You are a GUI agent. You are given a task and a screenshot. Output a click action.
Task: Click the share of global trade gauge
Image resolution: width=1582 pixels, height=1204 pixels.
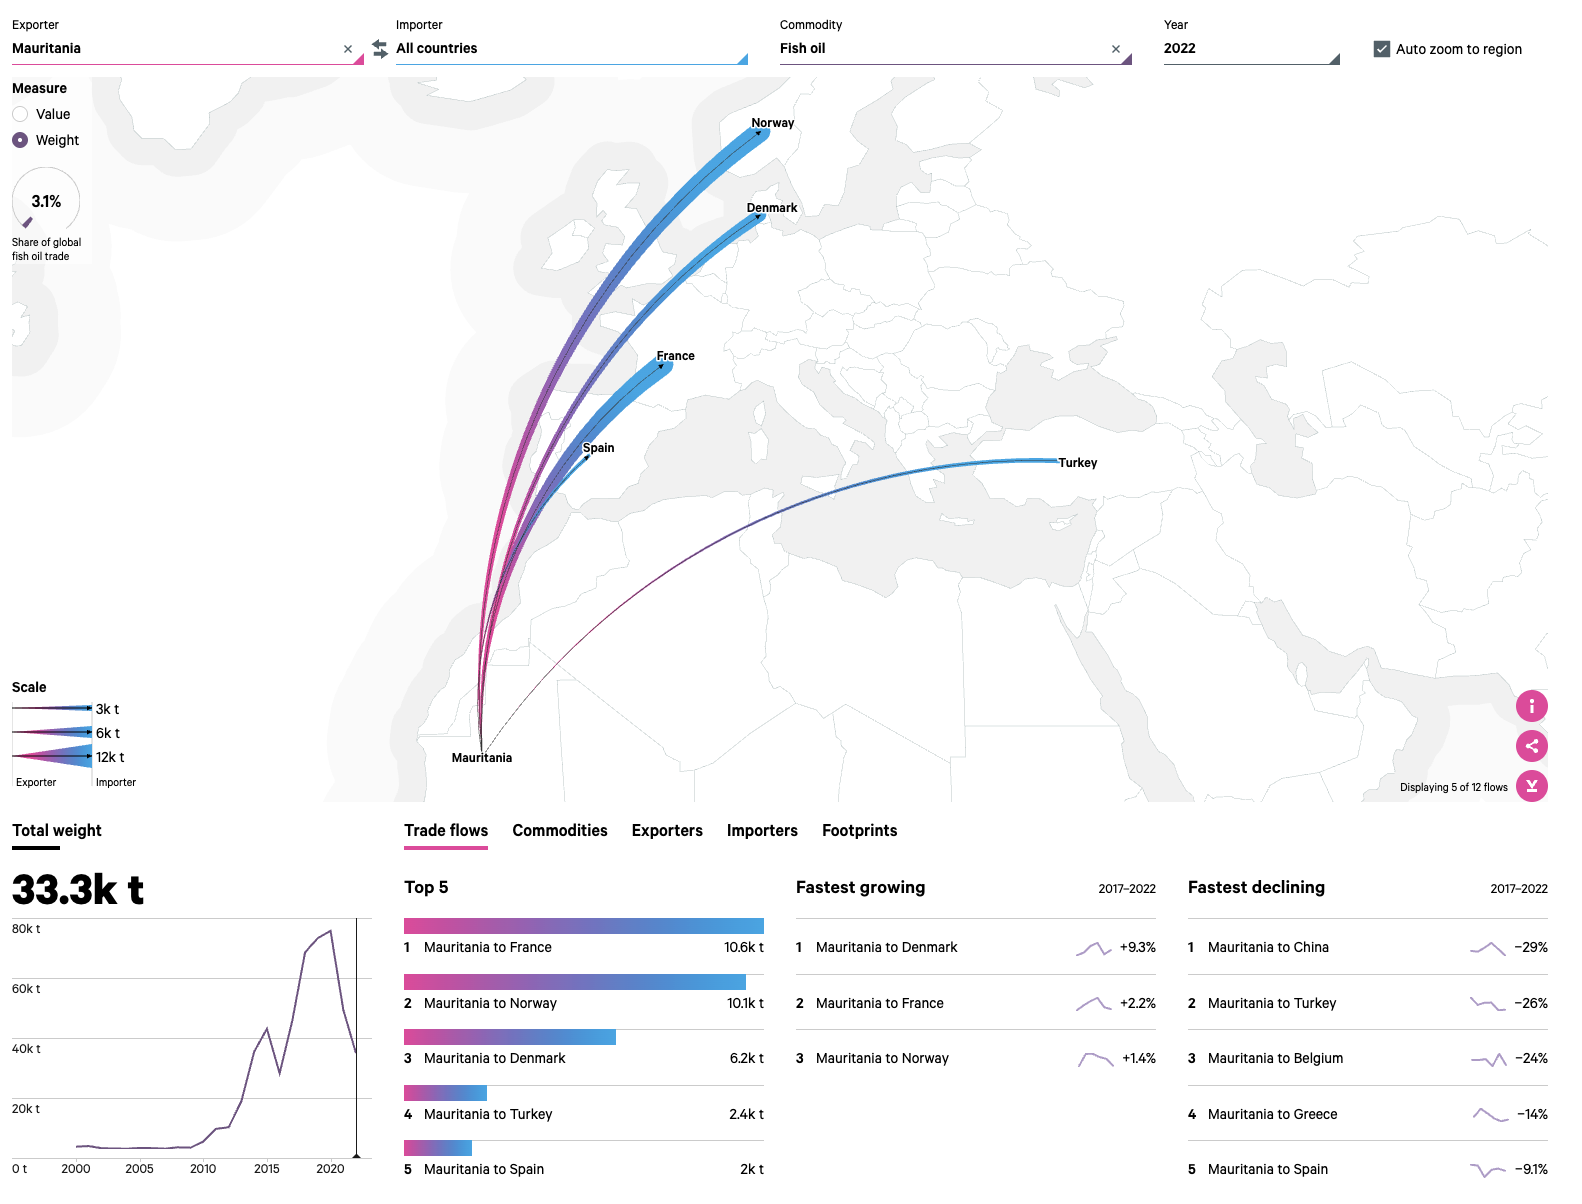click(46, 201)
